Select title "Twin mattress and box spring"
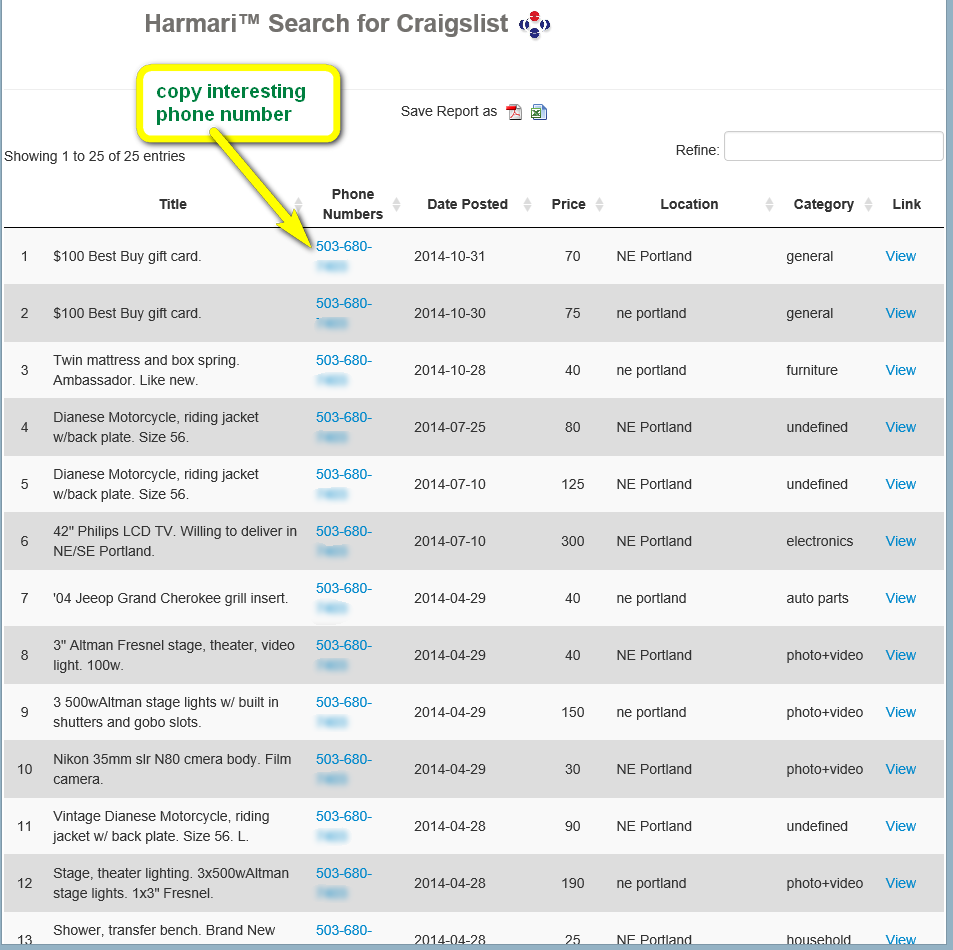 (x=145, y=360)
